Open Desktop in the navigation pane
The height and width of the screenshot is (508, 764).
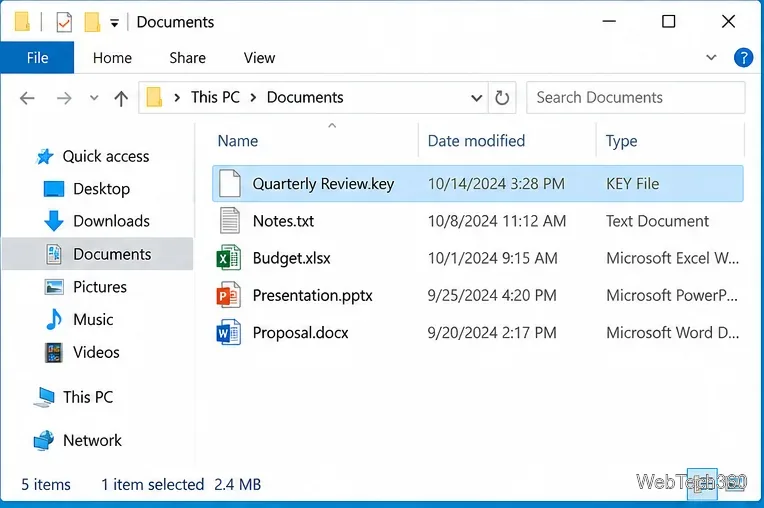[101, 189]
